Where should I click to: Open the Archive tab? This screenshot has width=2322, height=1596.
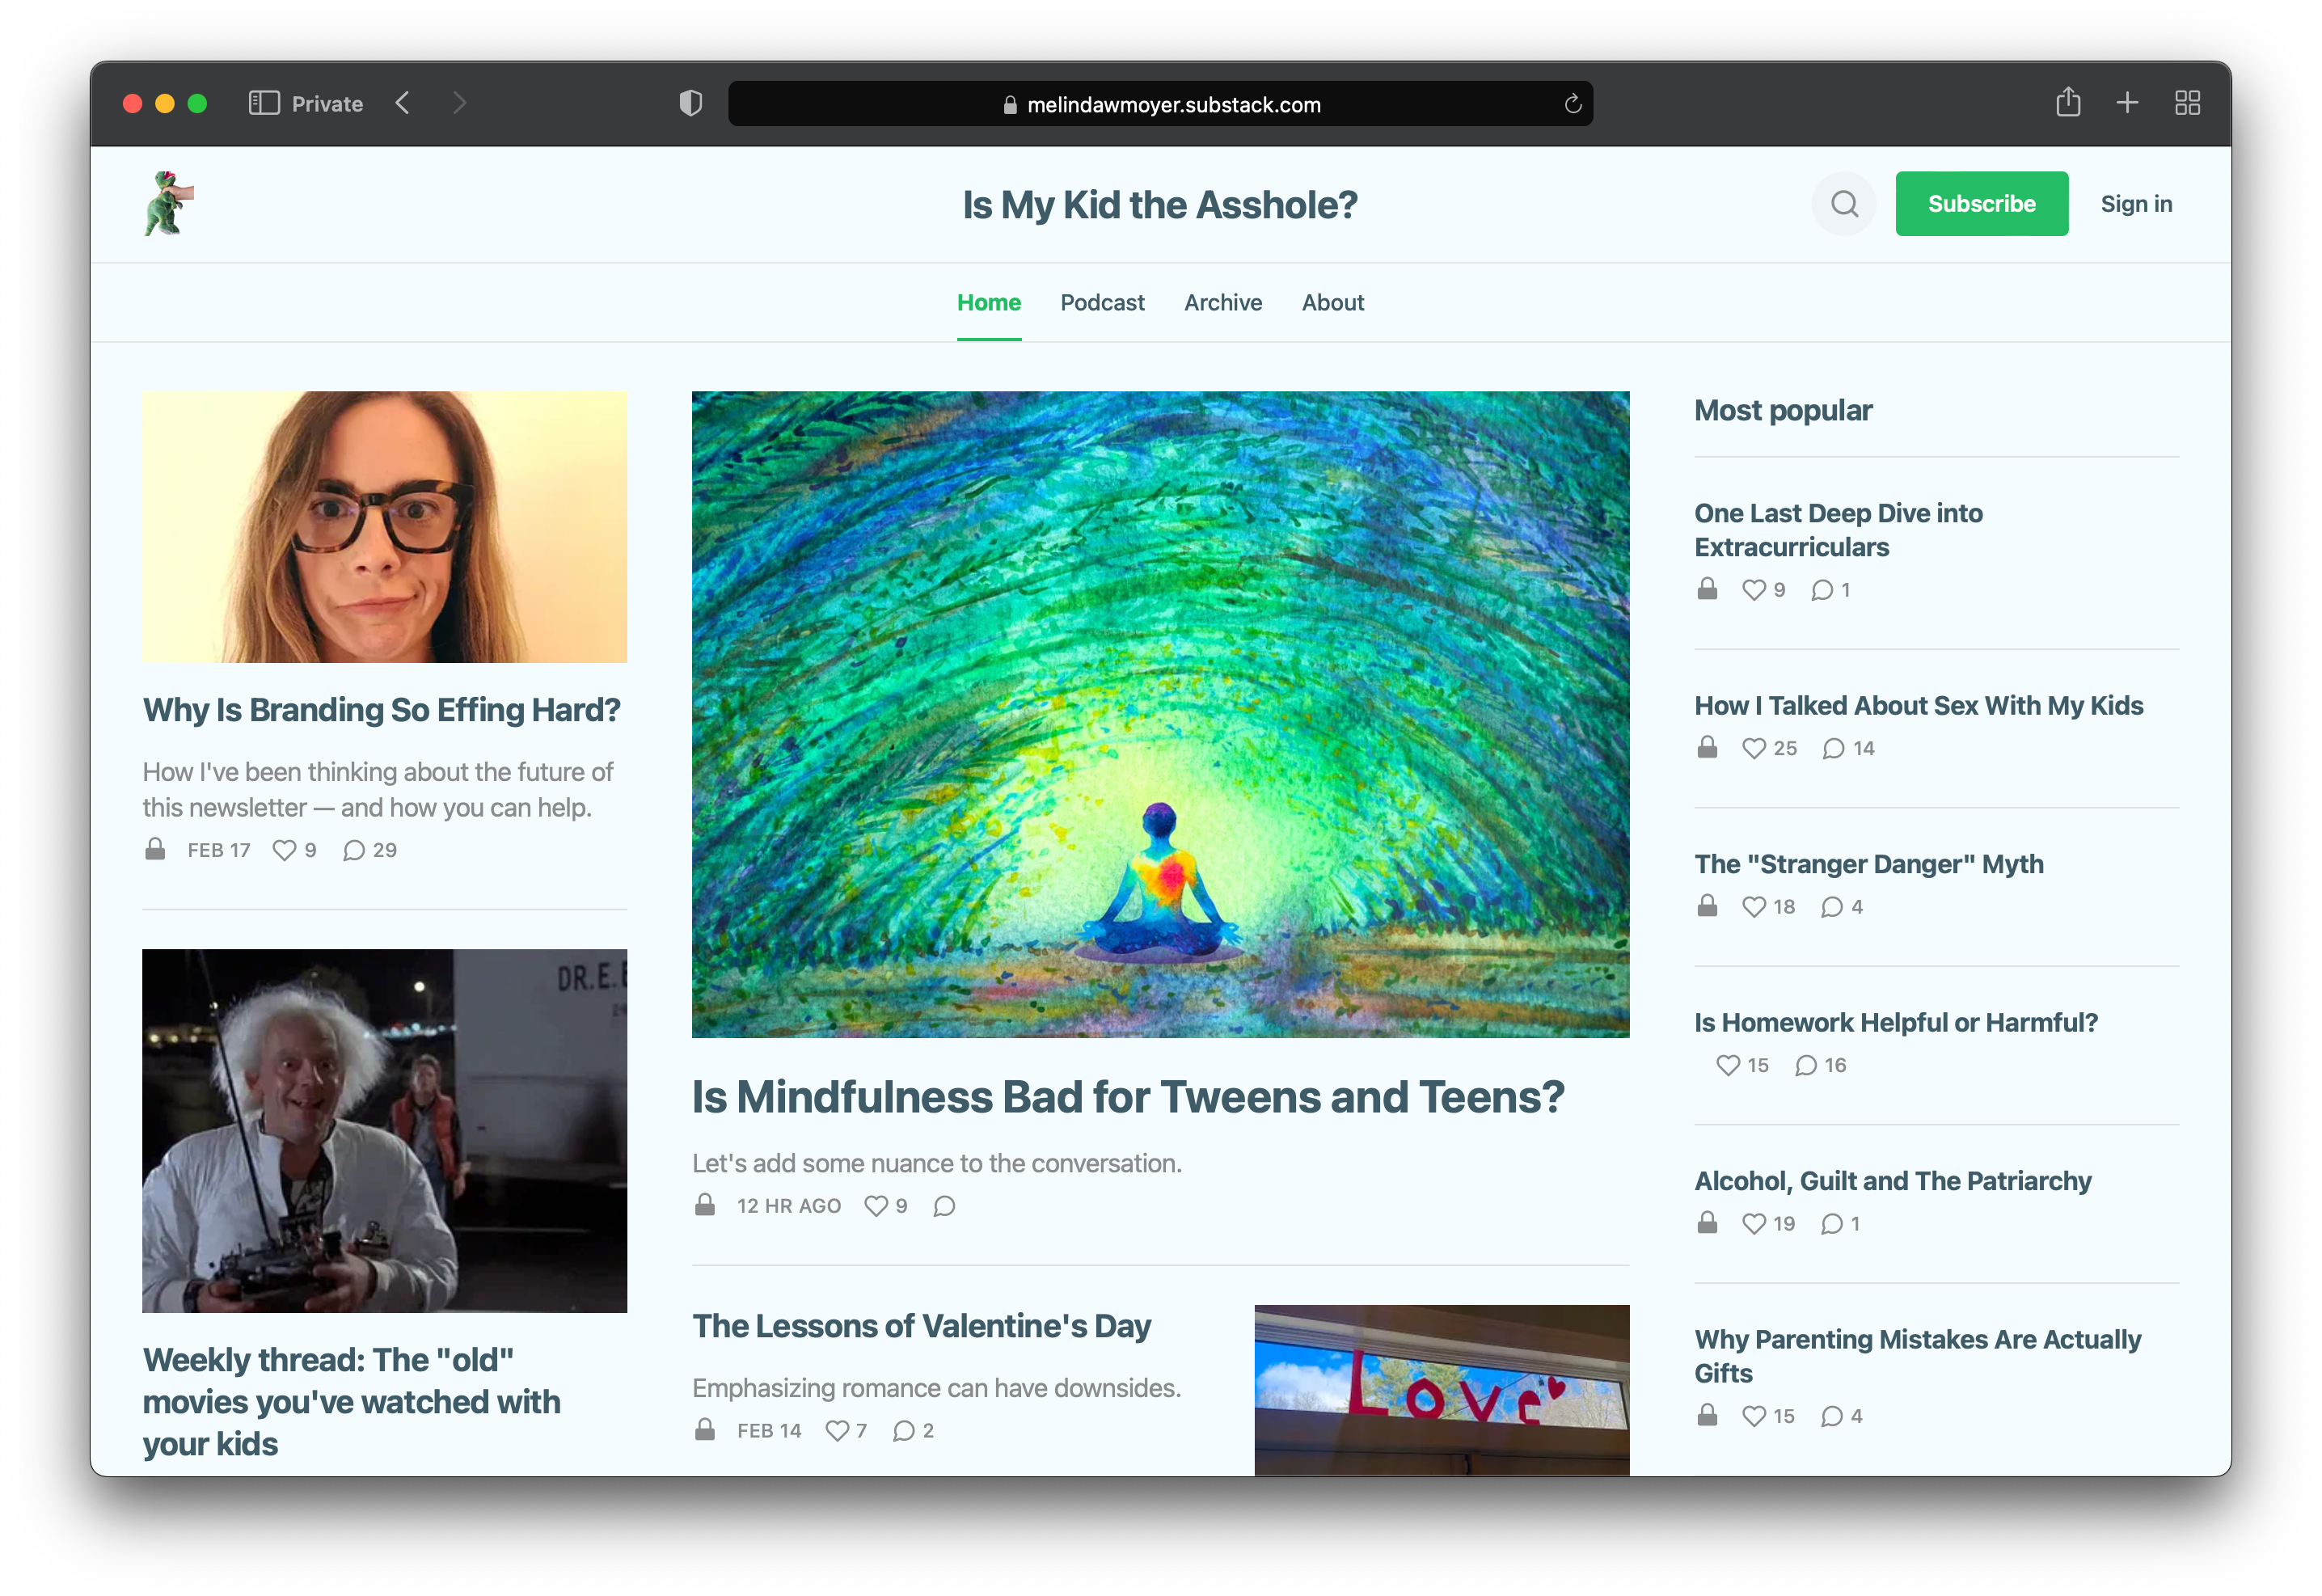1222,302
